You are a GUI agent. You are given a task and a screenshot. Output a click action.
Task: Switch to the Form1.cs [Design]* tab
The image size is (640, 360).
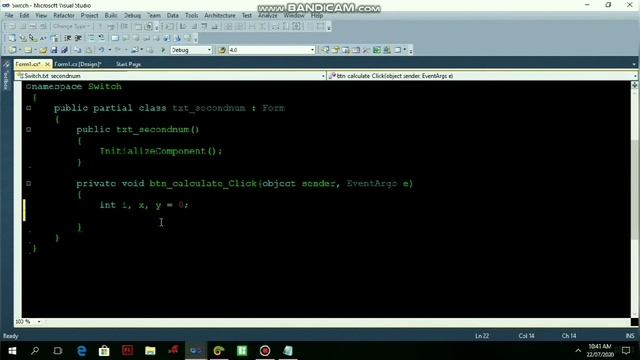pos(78,64)
